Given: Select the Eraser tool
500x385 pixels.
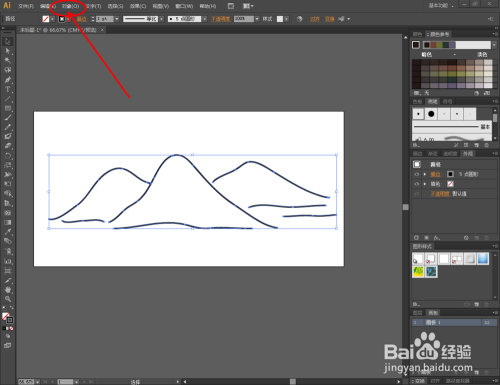Looking at the screenshot, I should (x=8, y=146).
